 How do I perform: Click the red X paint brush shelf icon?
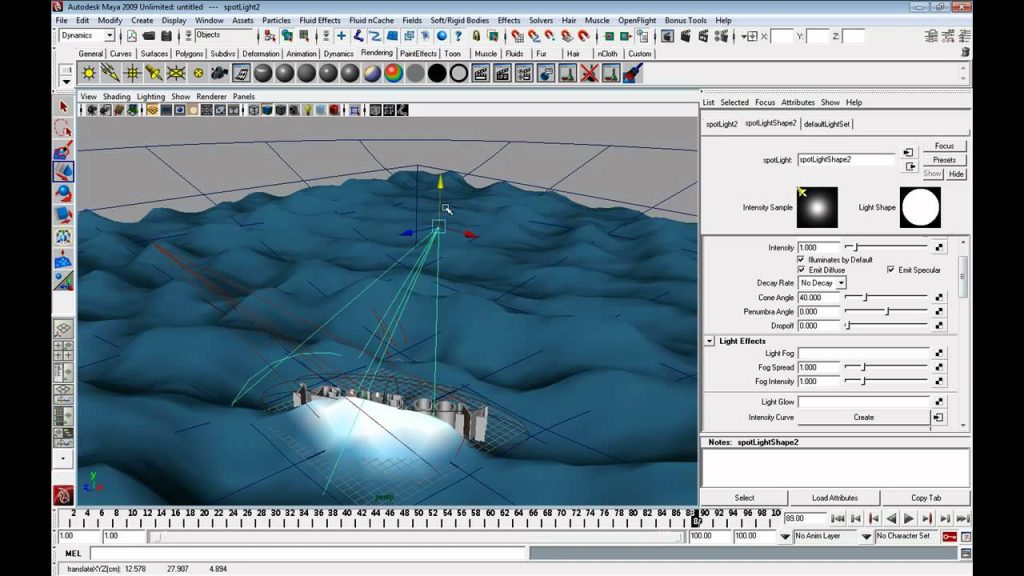[589, 73]
